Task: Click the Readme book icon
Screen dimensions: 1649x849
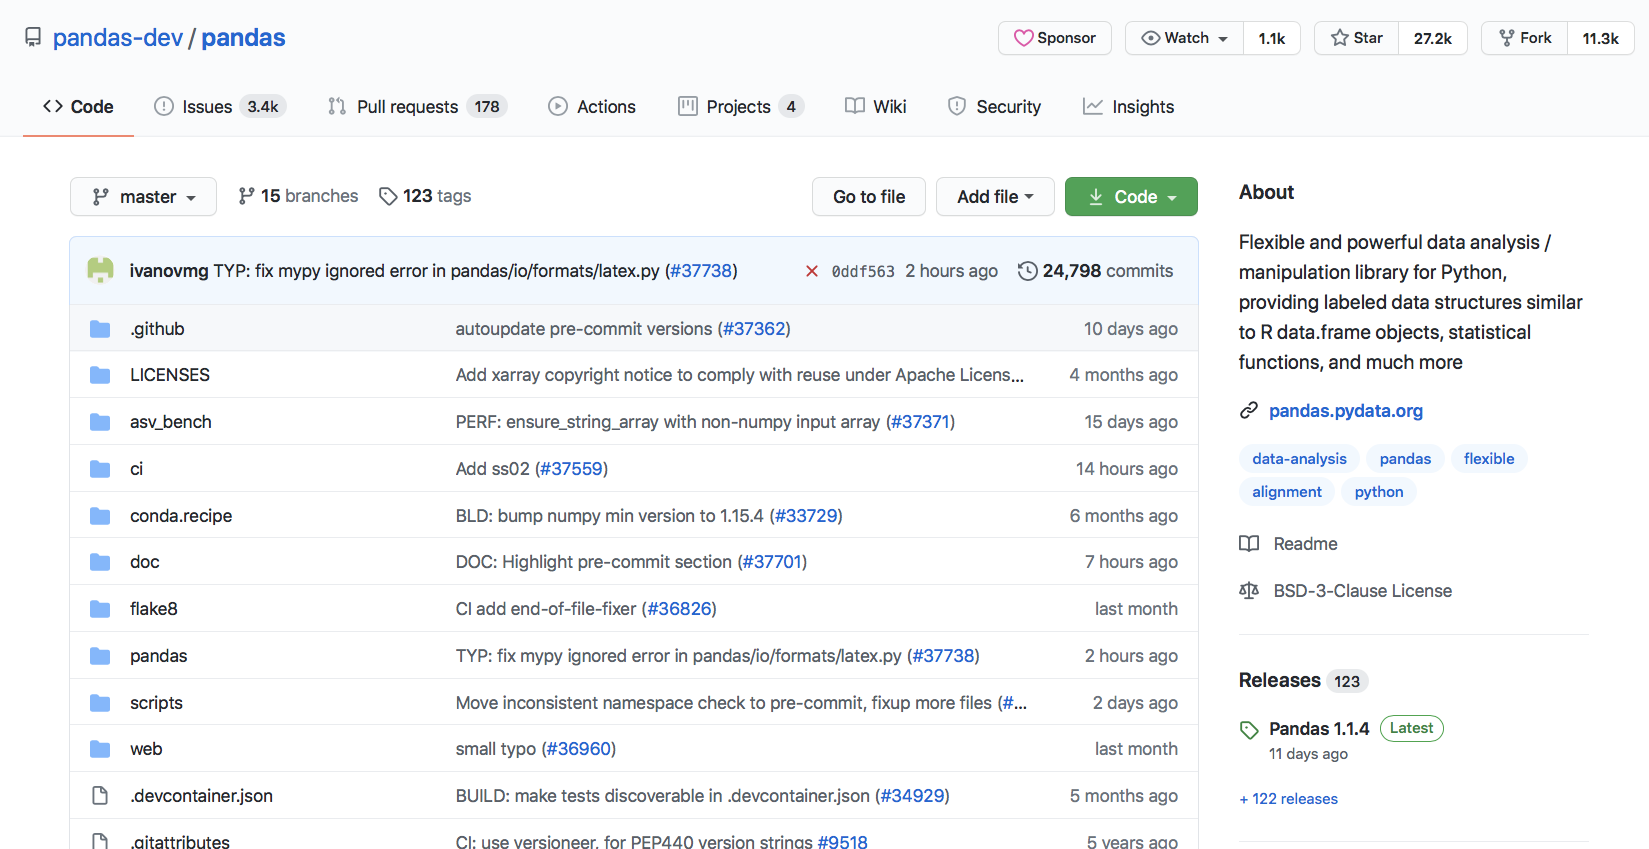Action: pyautogui.click(x=1249, y=544)
